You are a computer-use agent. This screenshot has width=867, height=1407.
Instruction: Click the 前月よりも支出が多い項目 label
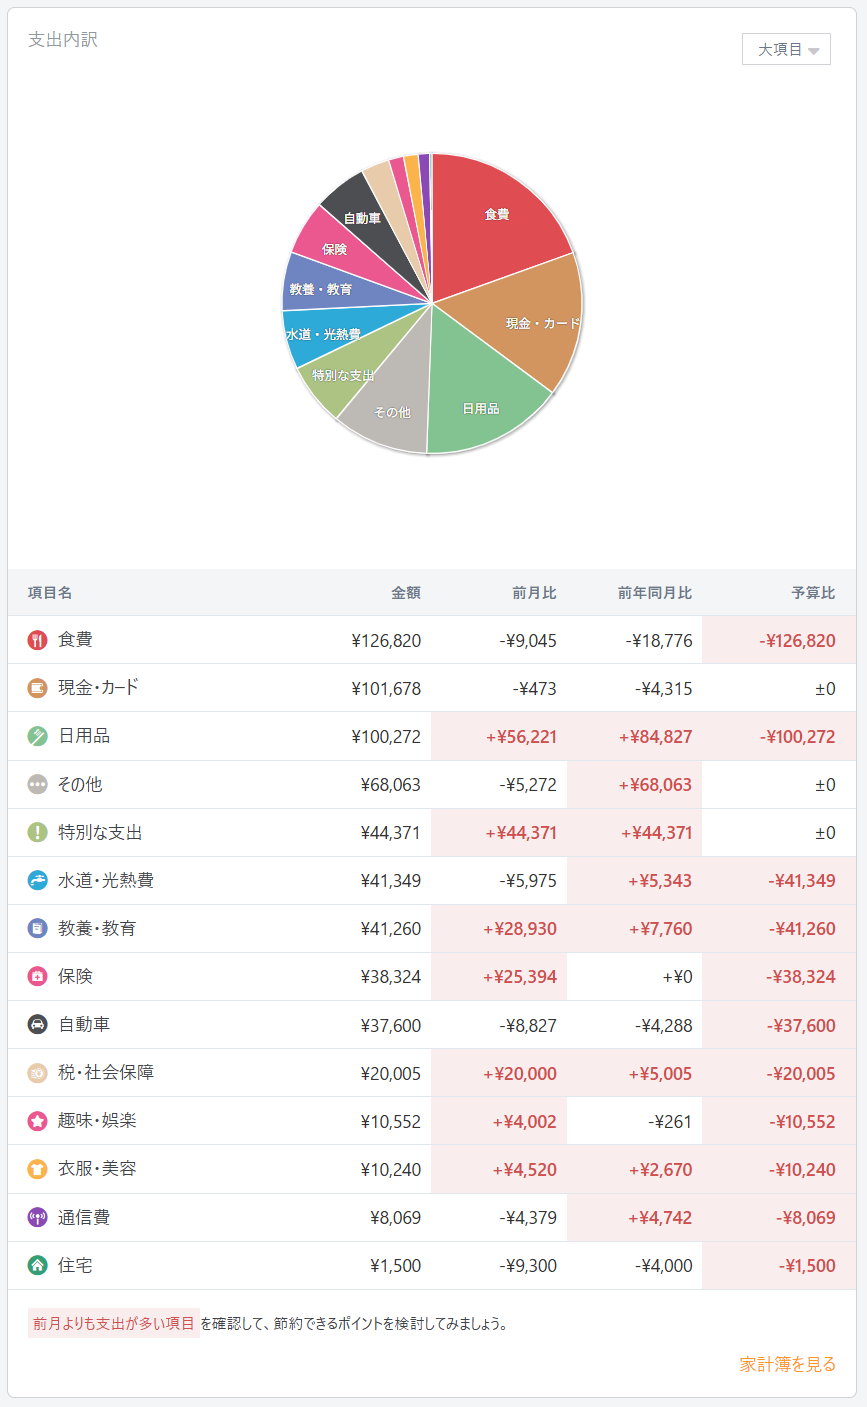114,1323
